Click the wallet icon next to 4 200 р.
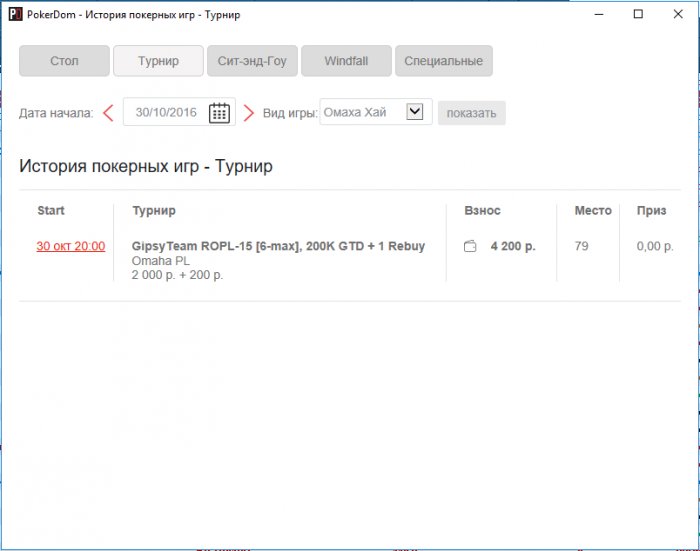Image resolution: width=700 pixels, height=551 pixels. point(470,246)
